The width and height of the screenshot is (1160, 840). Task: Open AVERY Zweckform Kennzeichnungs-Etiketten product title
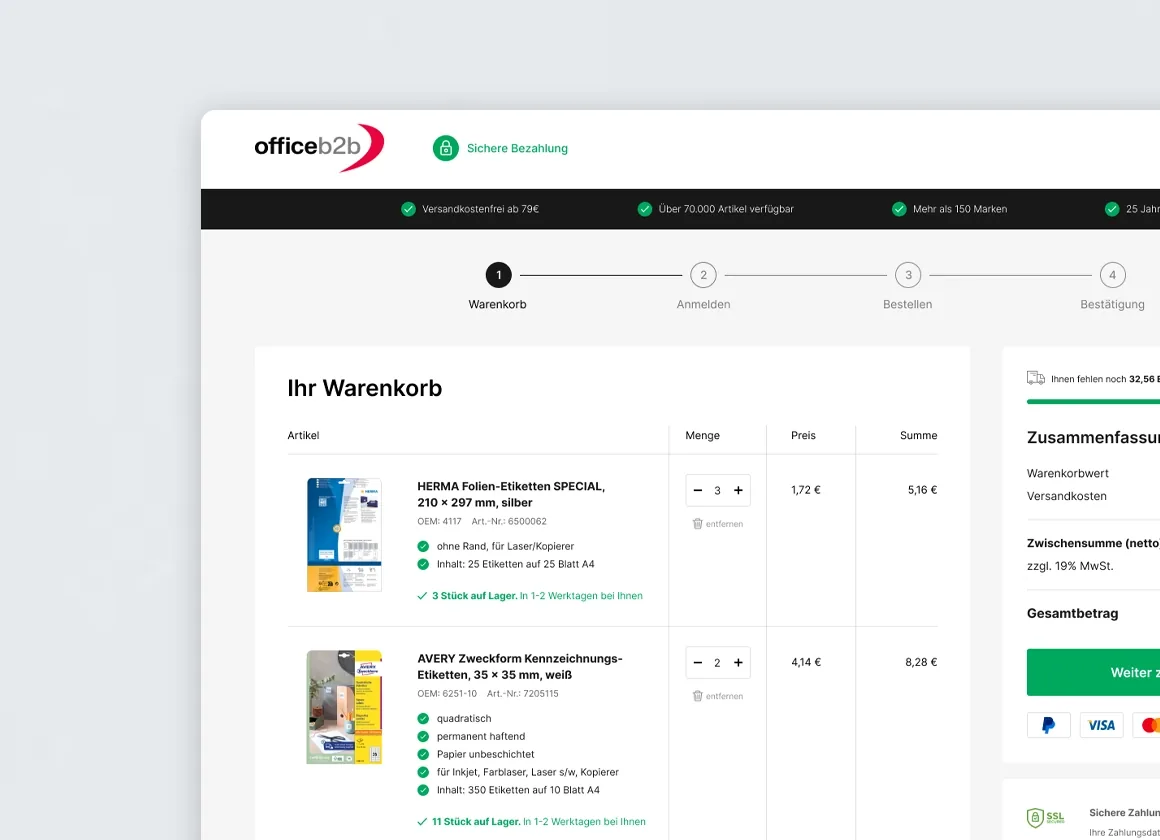pyautogui.click(x=520, y=667)
